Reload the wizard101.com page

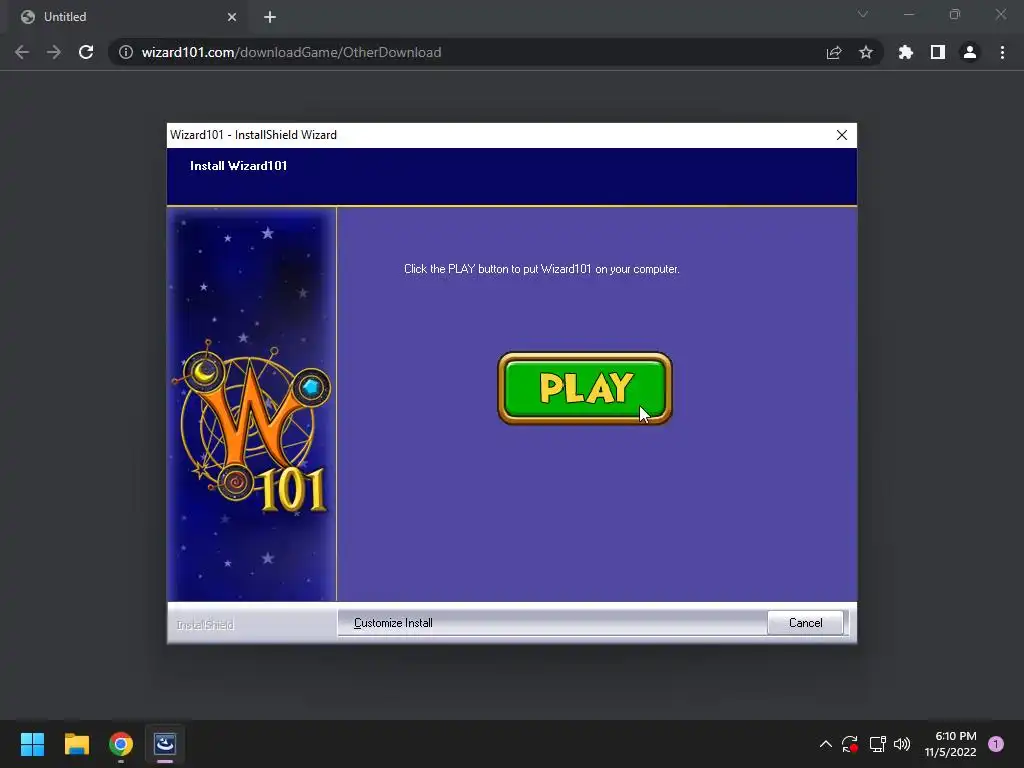pyautogui.click(x=86, y=52)
